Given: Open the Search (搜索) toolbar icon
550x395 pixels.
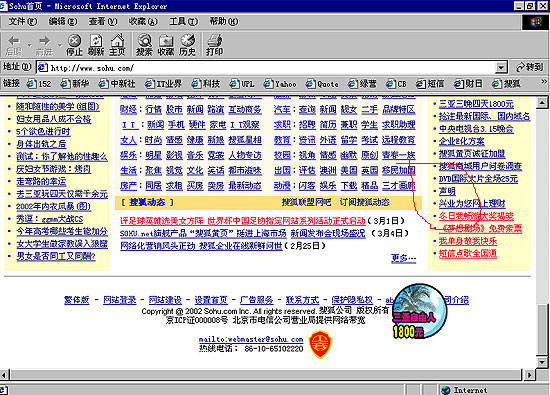Looking at the screenshot, I should (x=144, y=45).
